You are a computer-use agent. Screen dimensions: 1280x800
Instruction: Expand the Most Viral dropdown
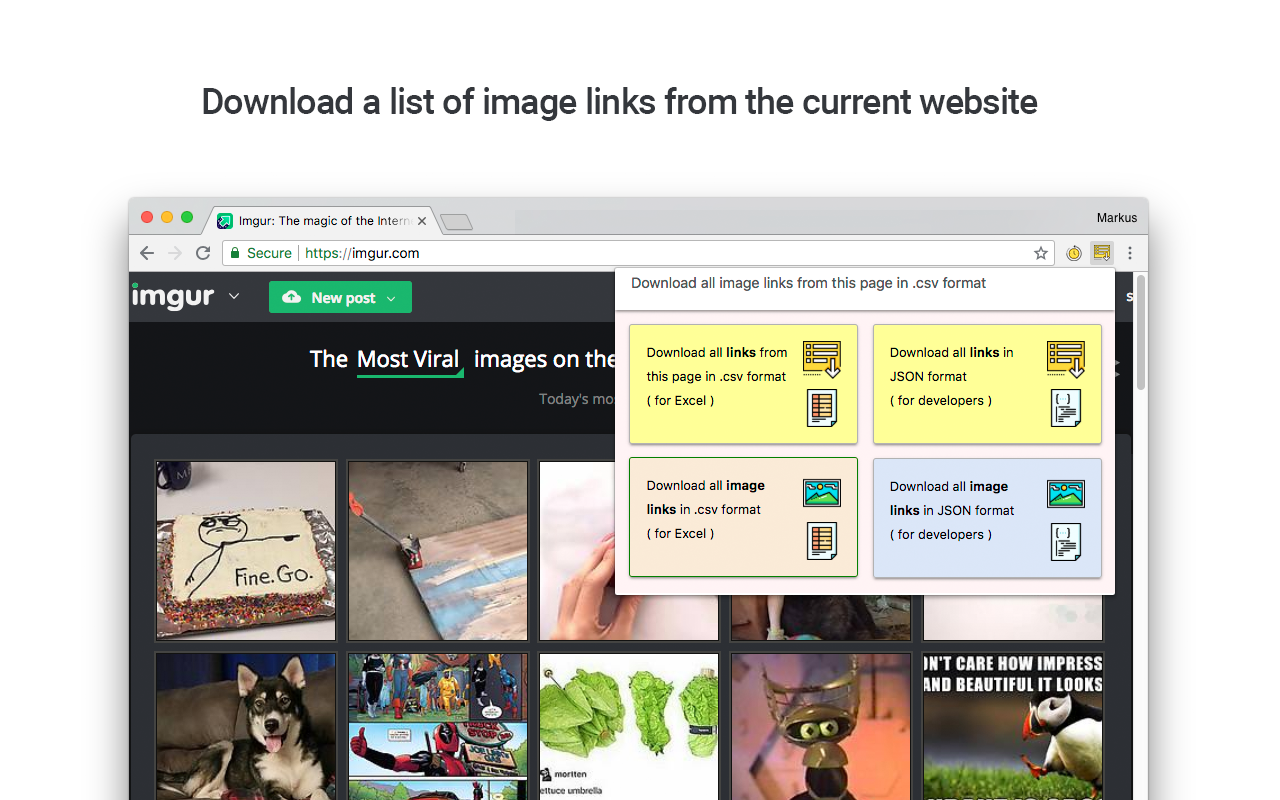[409, 360]
